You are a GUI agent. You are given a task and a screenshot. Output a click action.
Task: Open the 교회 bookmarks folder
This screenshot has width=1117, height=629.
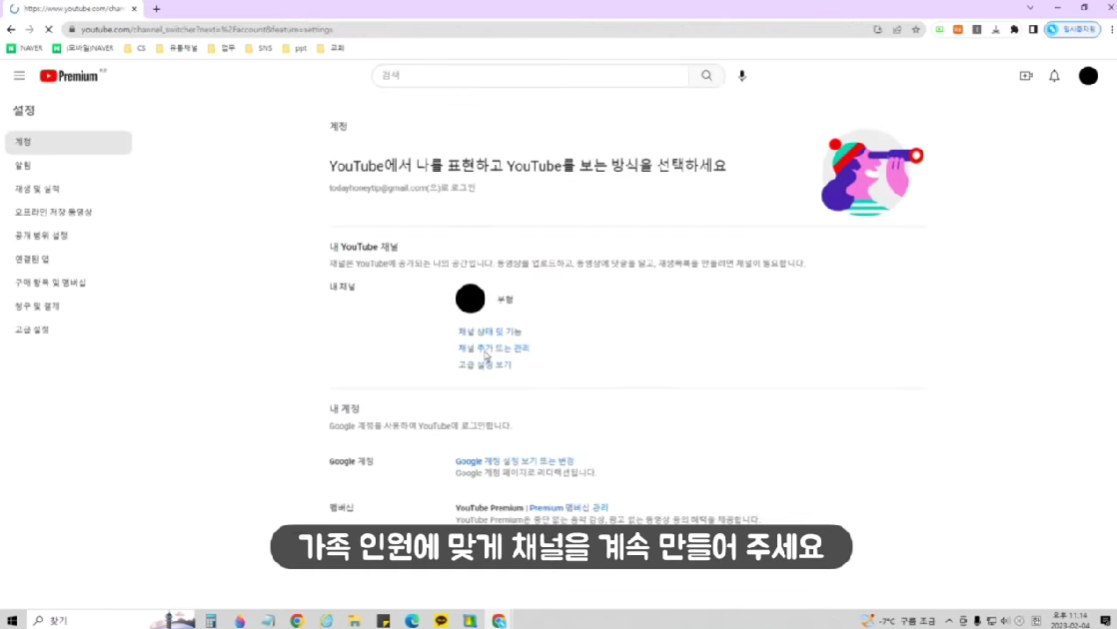tap(331, 48)
